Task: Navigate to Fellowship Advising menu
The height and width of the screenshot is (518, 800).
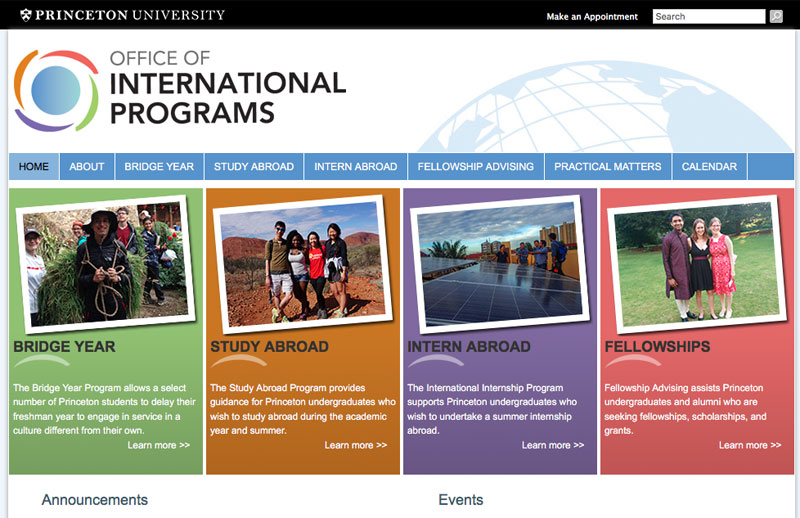Action: [476, 167]
